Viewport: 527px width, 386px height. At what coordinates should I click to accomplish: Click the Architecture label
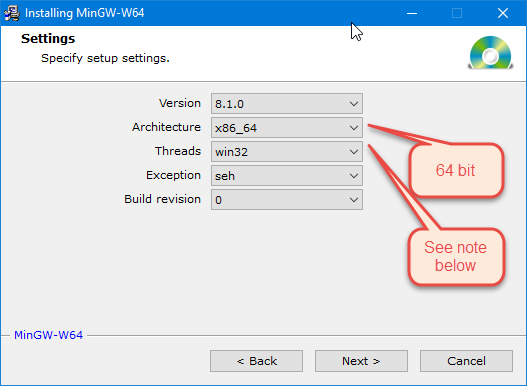click(x=166, y=127)
